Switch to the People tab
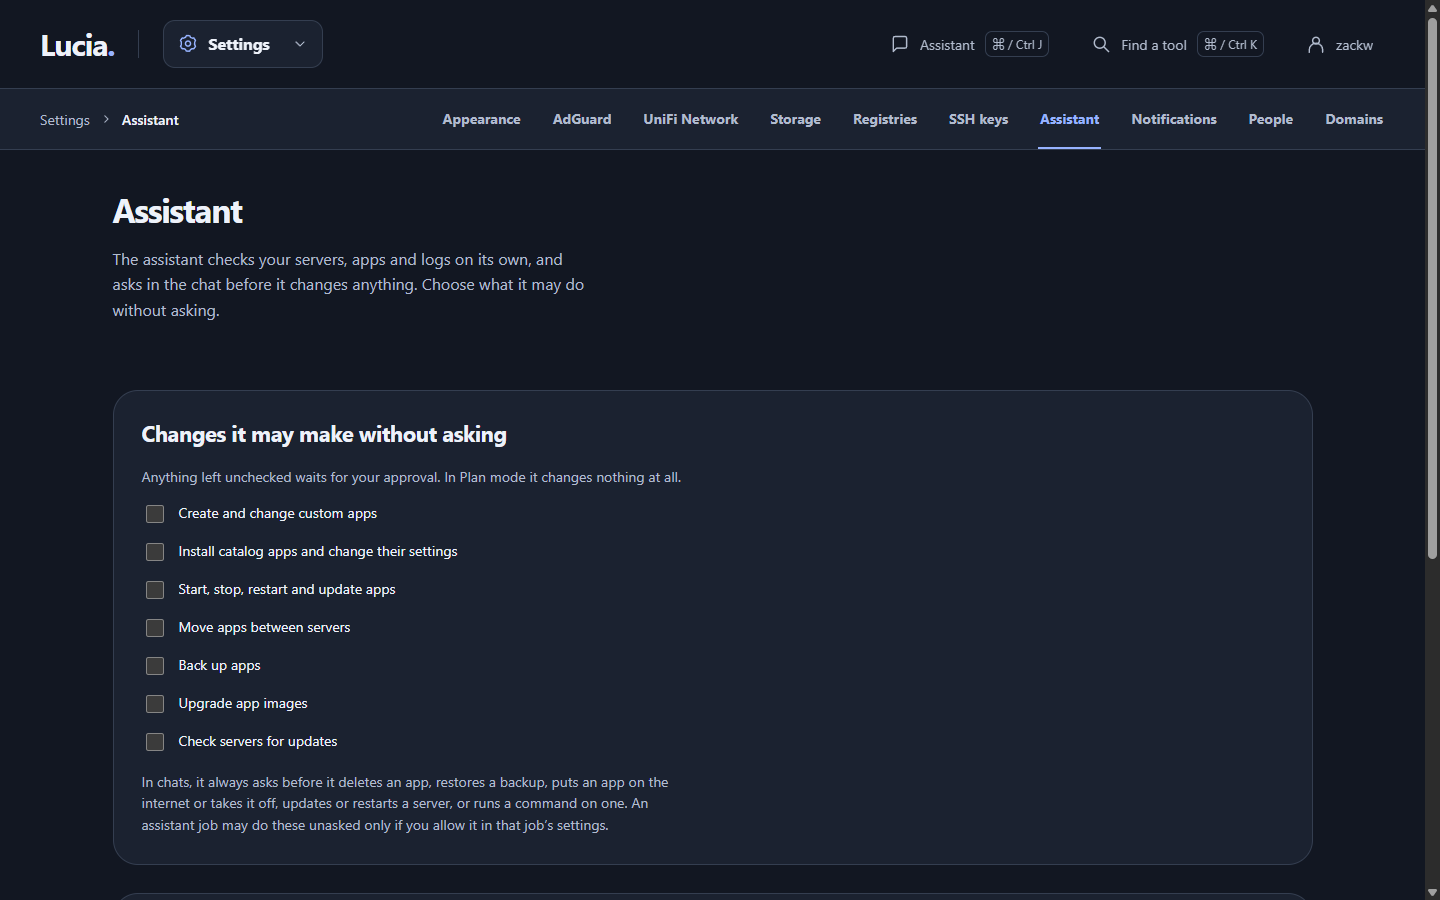Image resolution: width=1440 pixels, height=900 pixels. point(1271,119)
